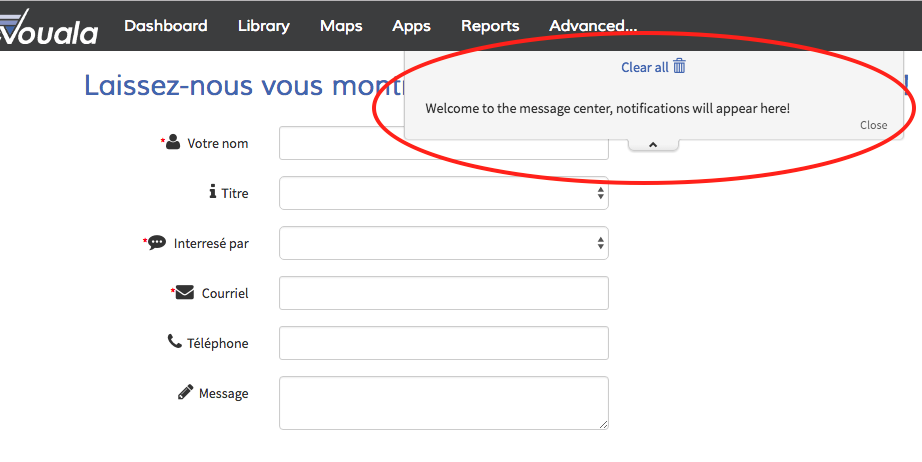Click the info icon beside Titre
This screenshot has height=462, width=922.
click(x=213, y=192)
